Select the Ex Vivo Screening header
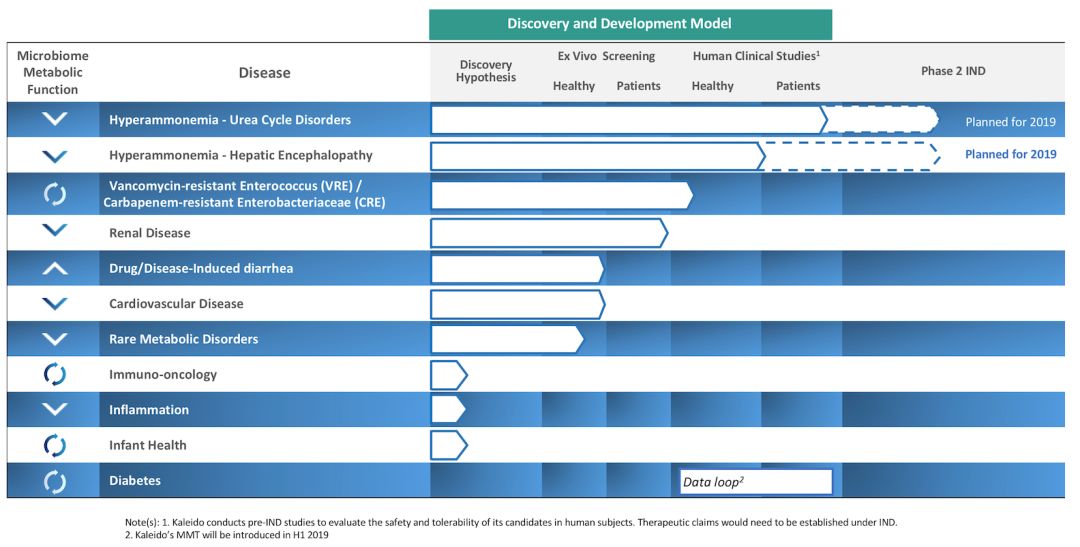 pos(606,56)
